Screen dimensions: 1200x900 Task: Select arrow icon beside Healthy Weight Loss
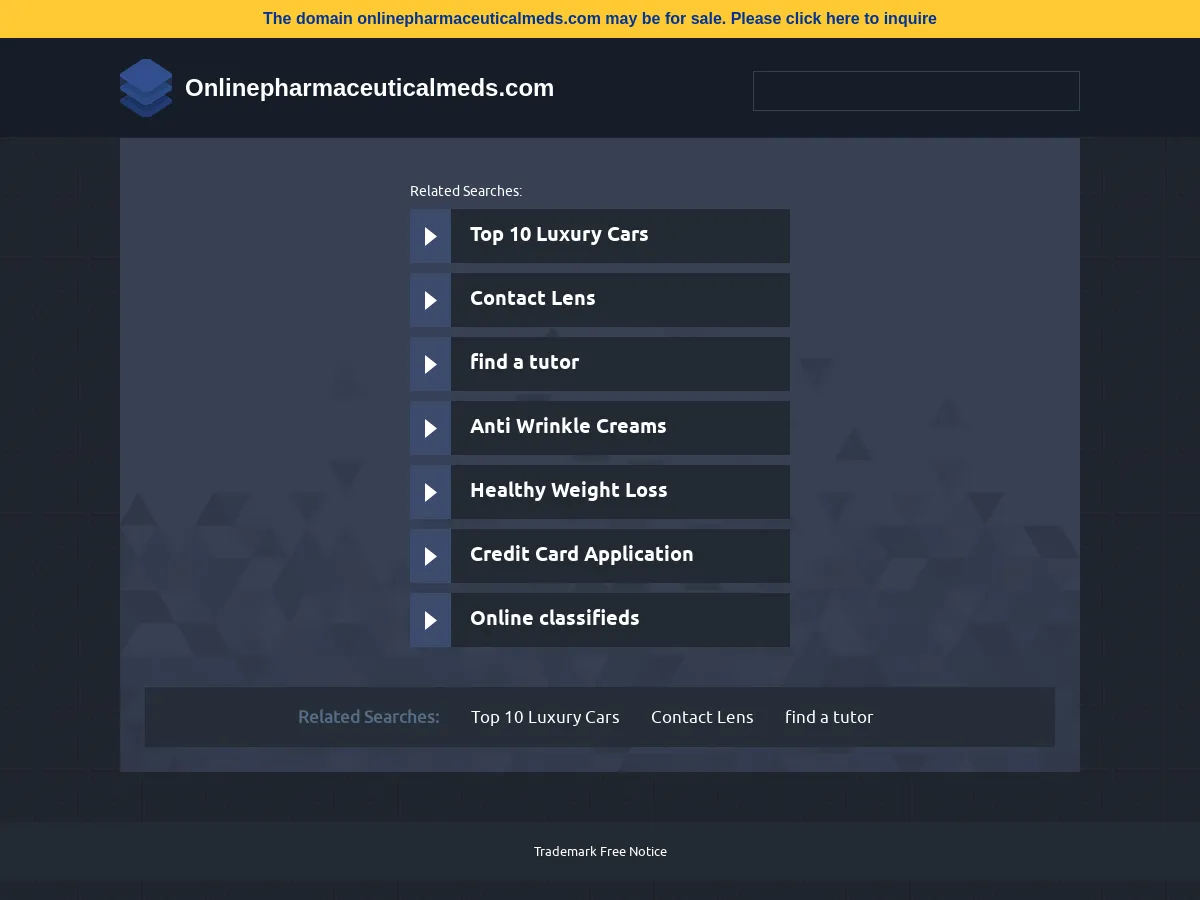[x=431, y=492]
